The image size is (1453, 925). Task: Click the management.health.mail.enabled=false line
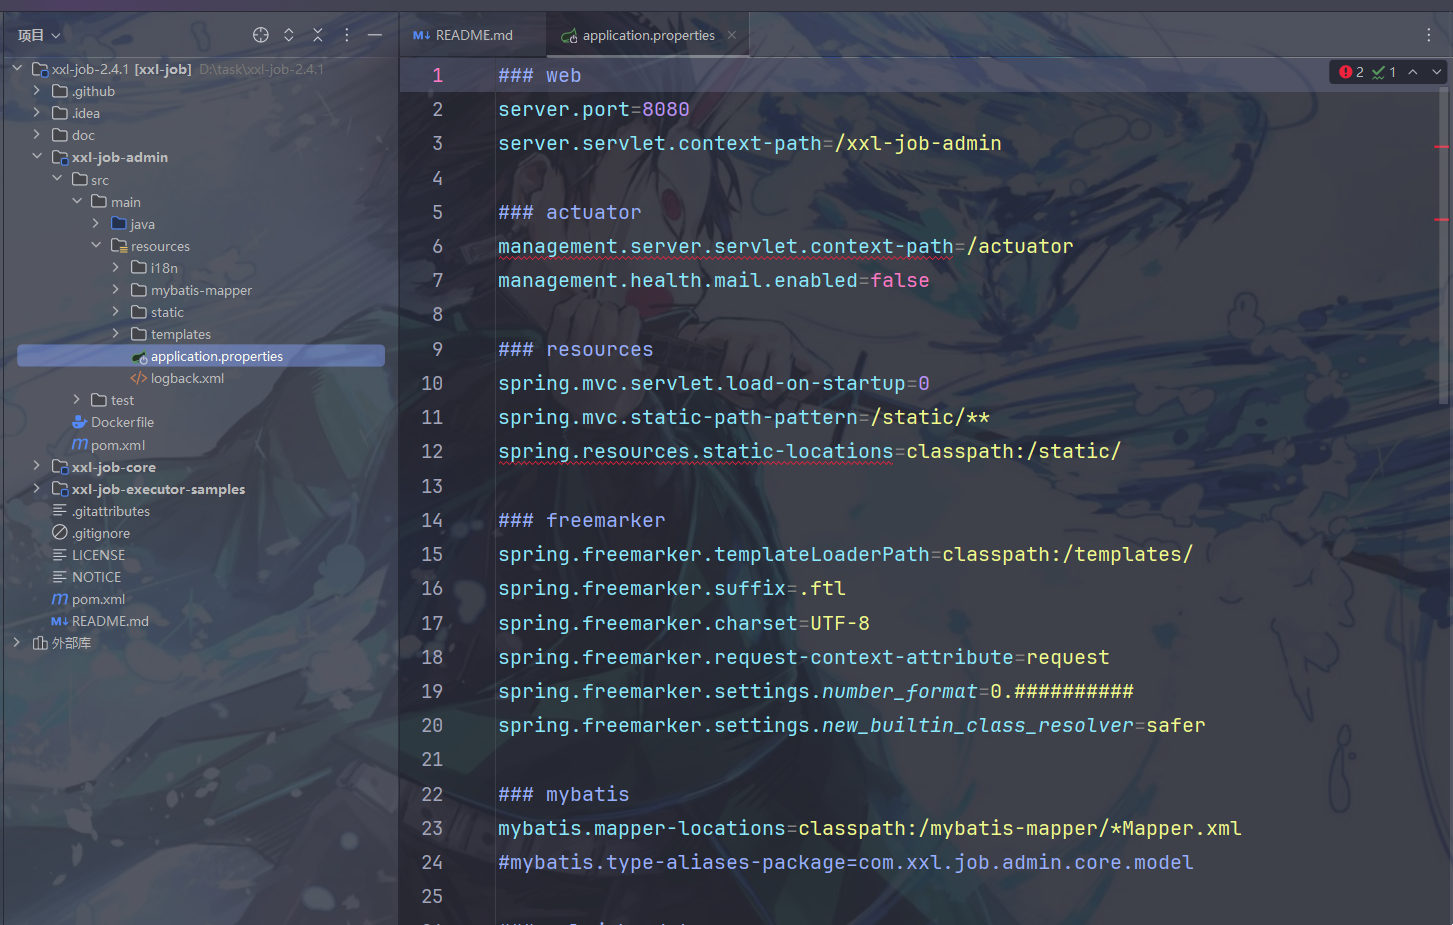(714, 280)
